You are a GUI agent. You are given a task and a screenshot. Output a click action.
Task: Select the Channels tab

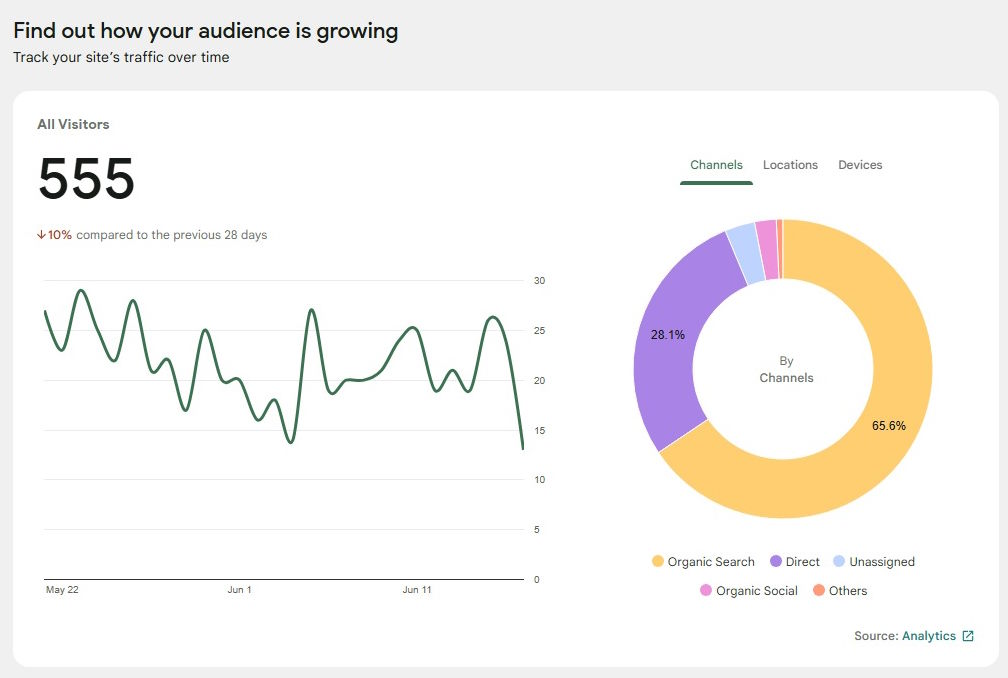pos(716,164)
